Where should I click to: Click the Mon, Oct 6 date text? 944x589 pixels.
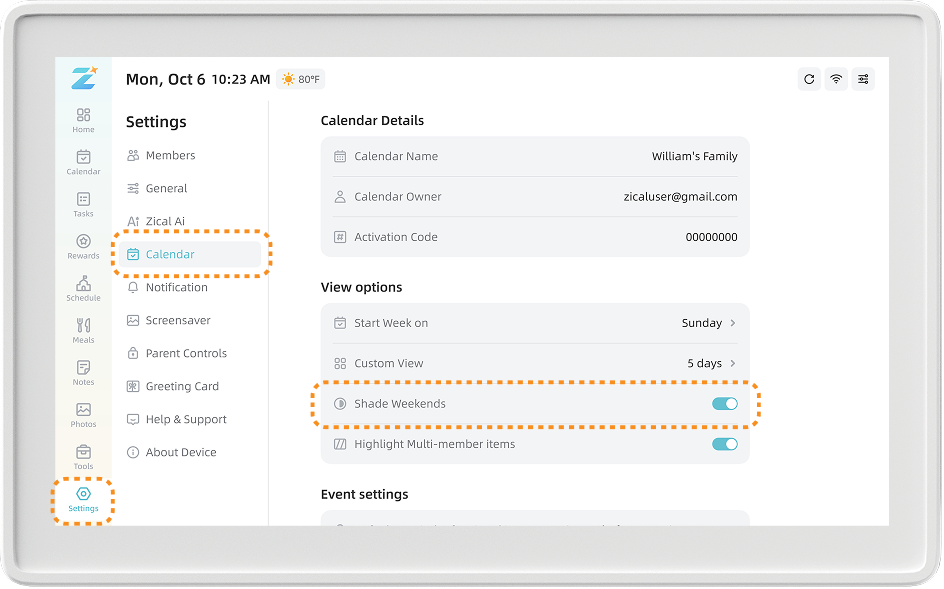(166, 79)
